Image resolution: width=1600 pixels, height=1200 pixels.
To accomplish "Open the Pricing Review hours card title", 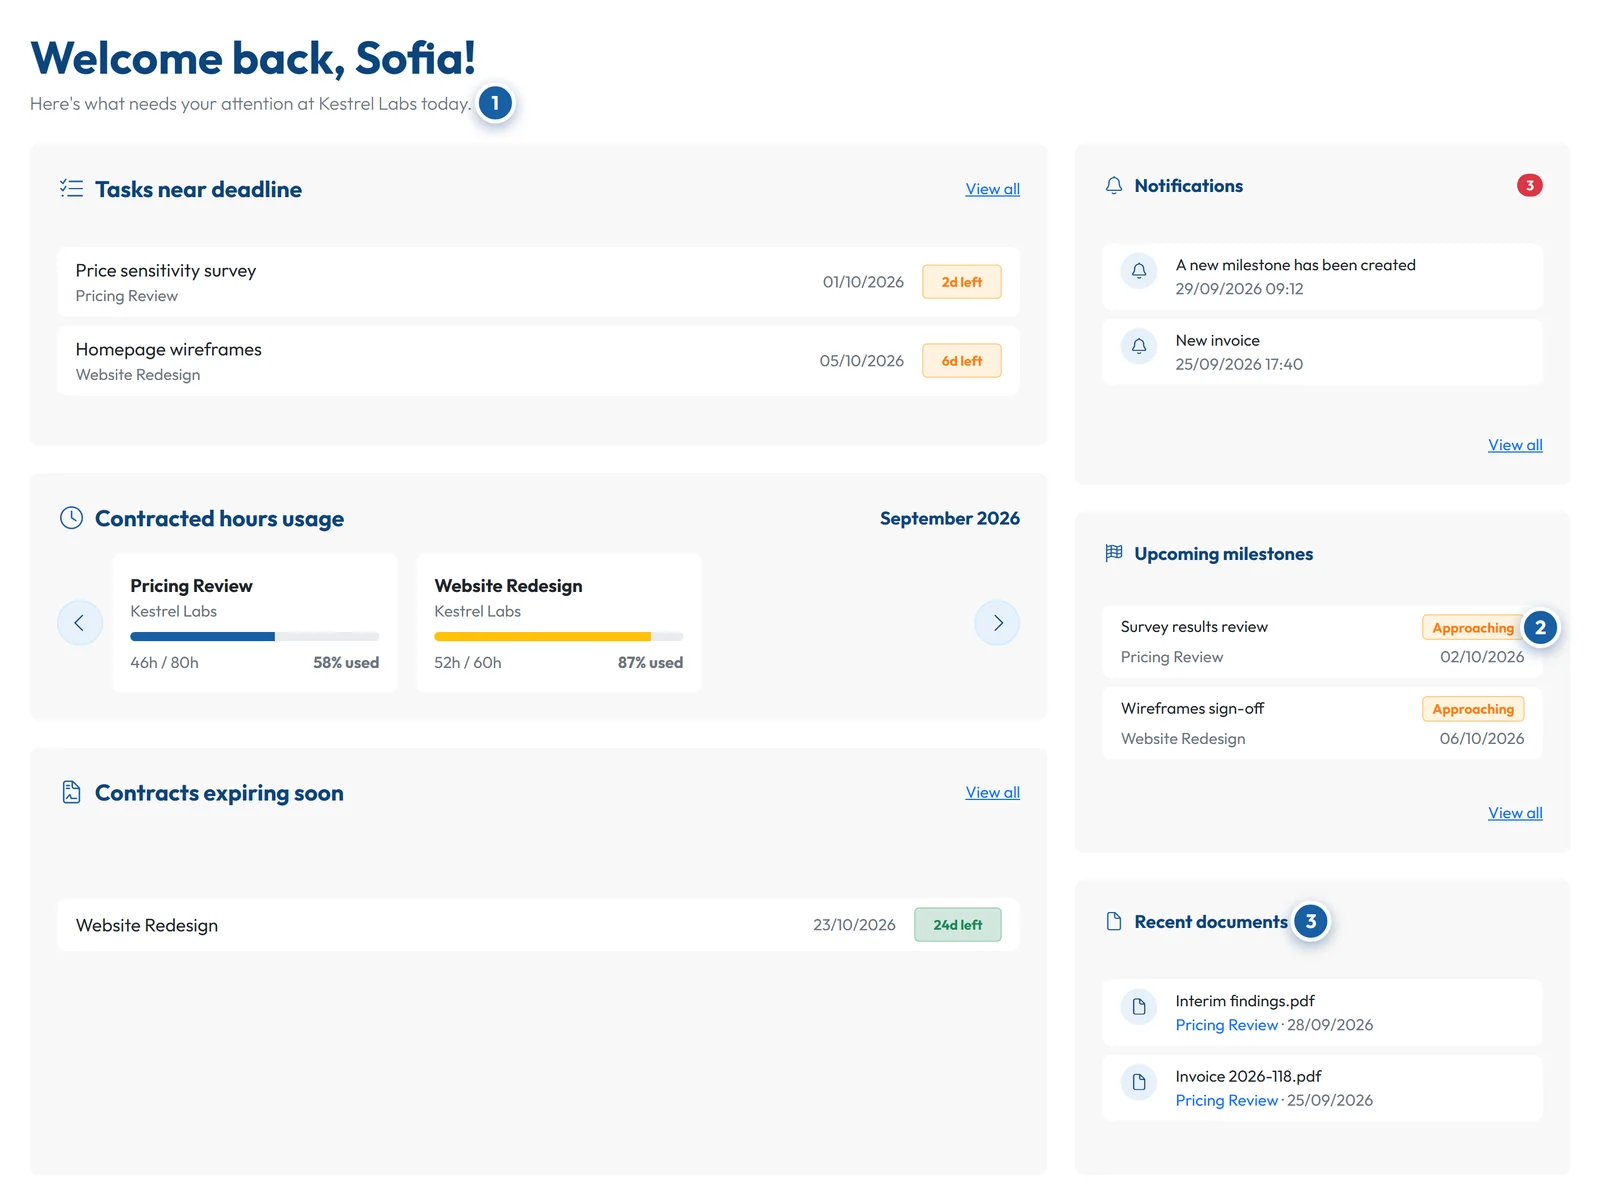I will (191, 586).
